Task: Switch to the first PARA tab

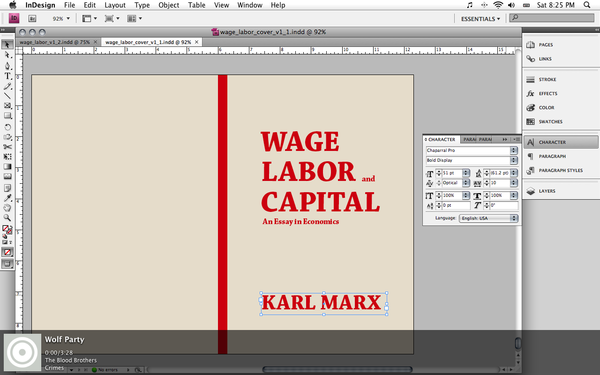Action: pos(470,139)
